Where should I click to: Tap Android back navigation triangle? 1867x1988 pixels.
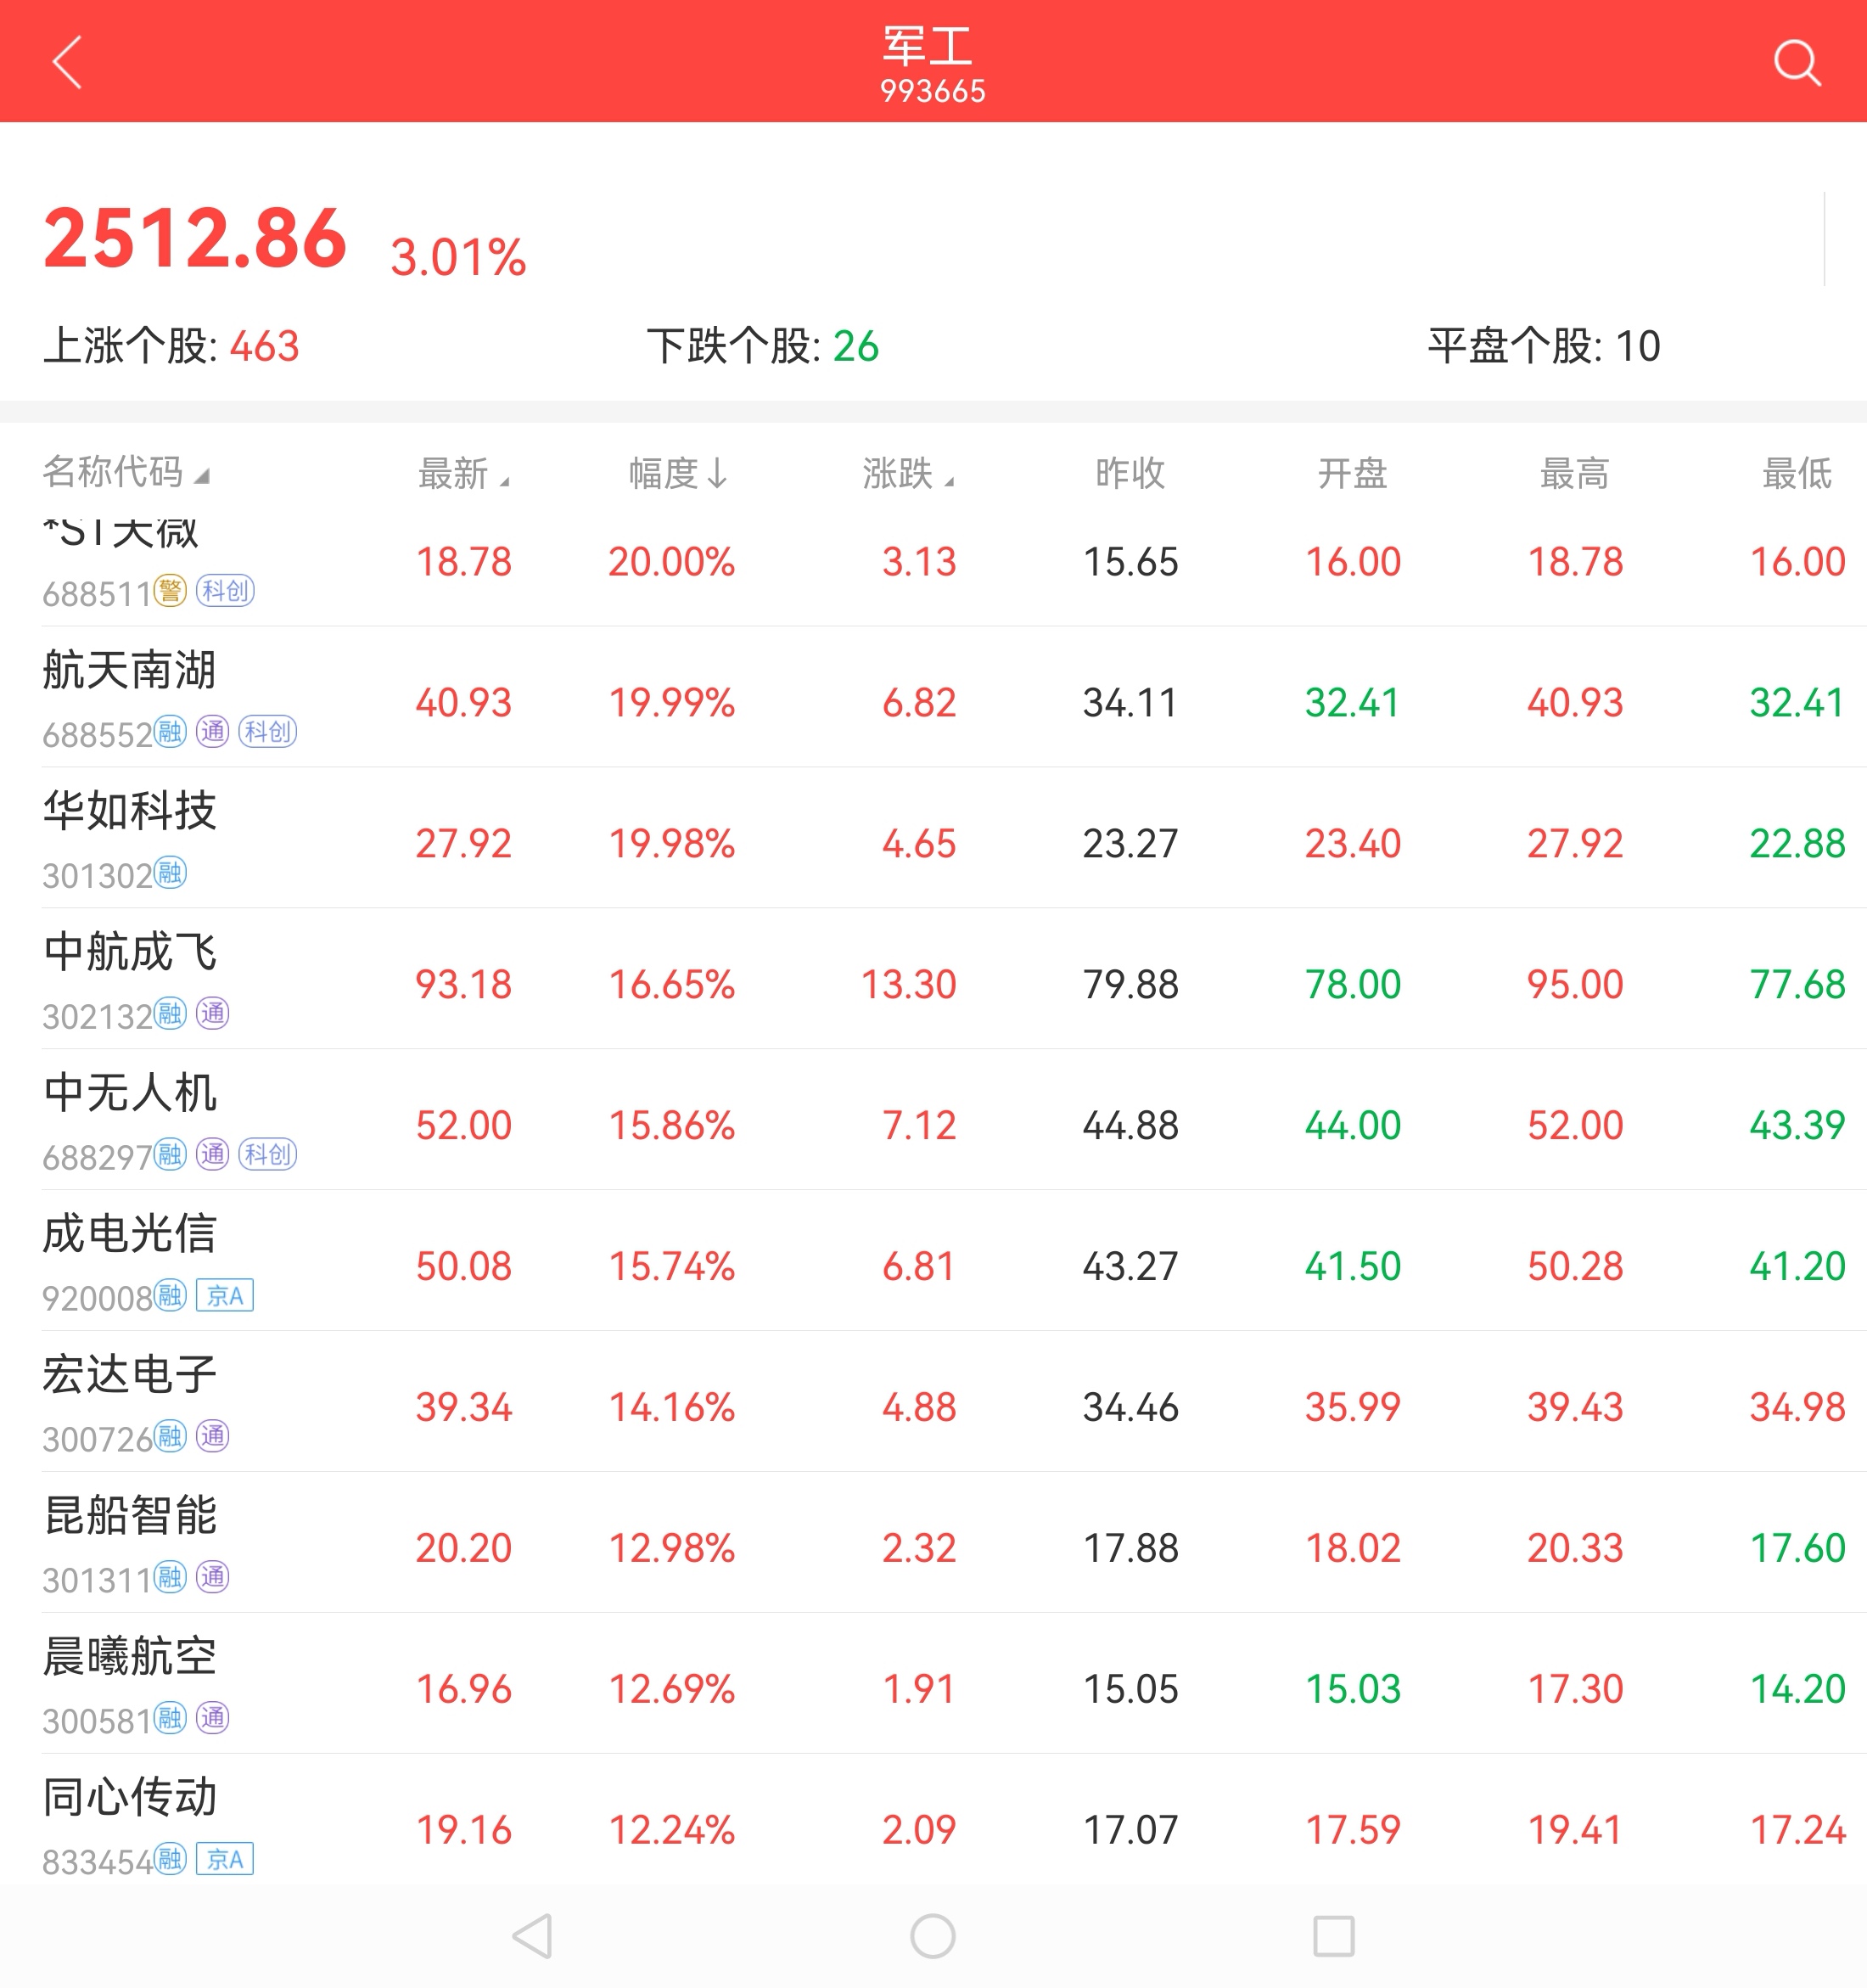point(532,1935)
